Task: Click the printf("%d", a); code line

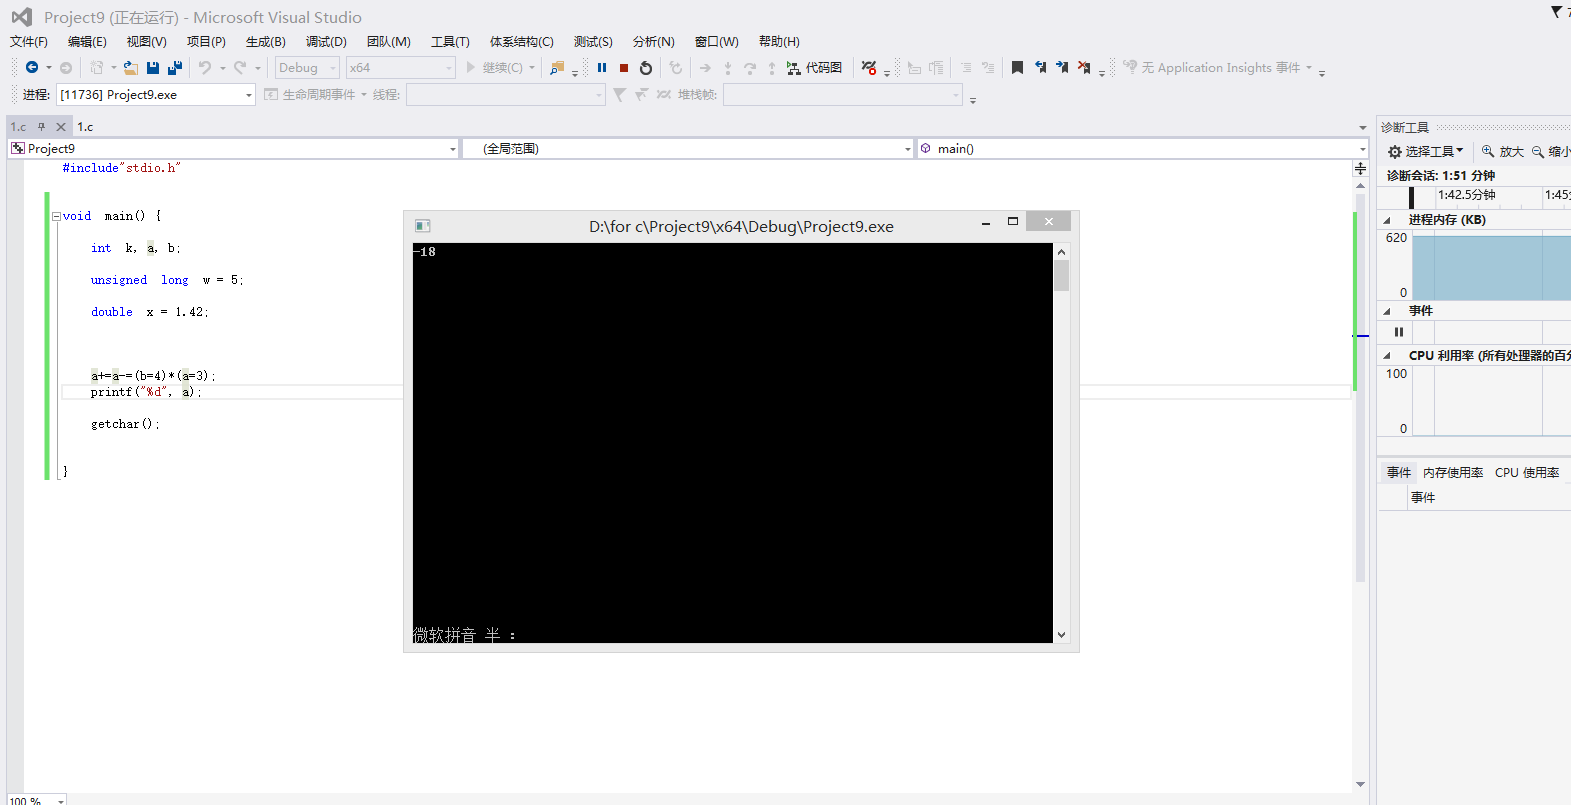Action: 146,392
